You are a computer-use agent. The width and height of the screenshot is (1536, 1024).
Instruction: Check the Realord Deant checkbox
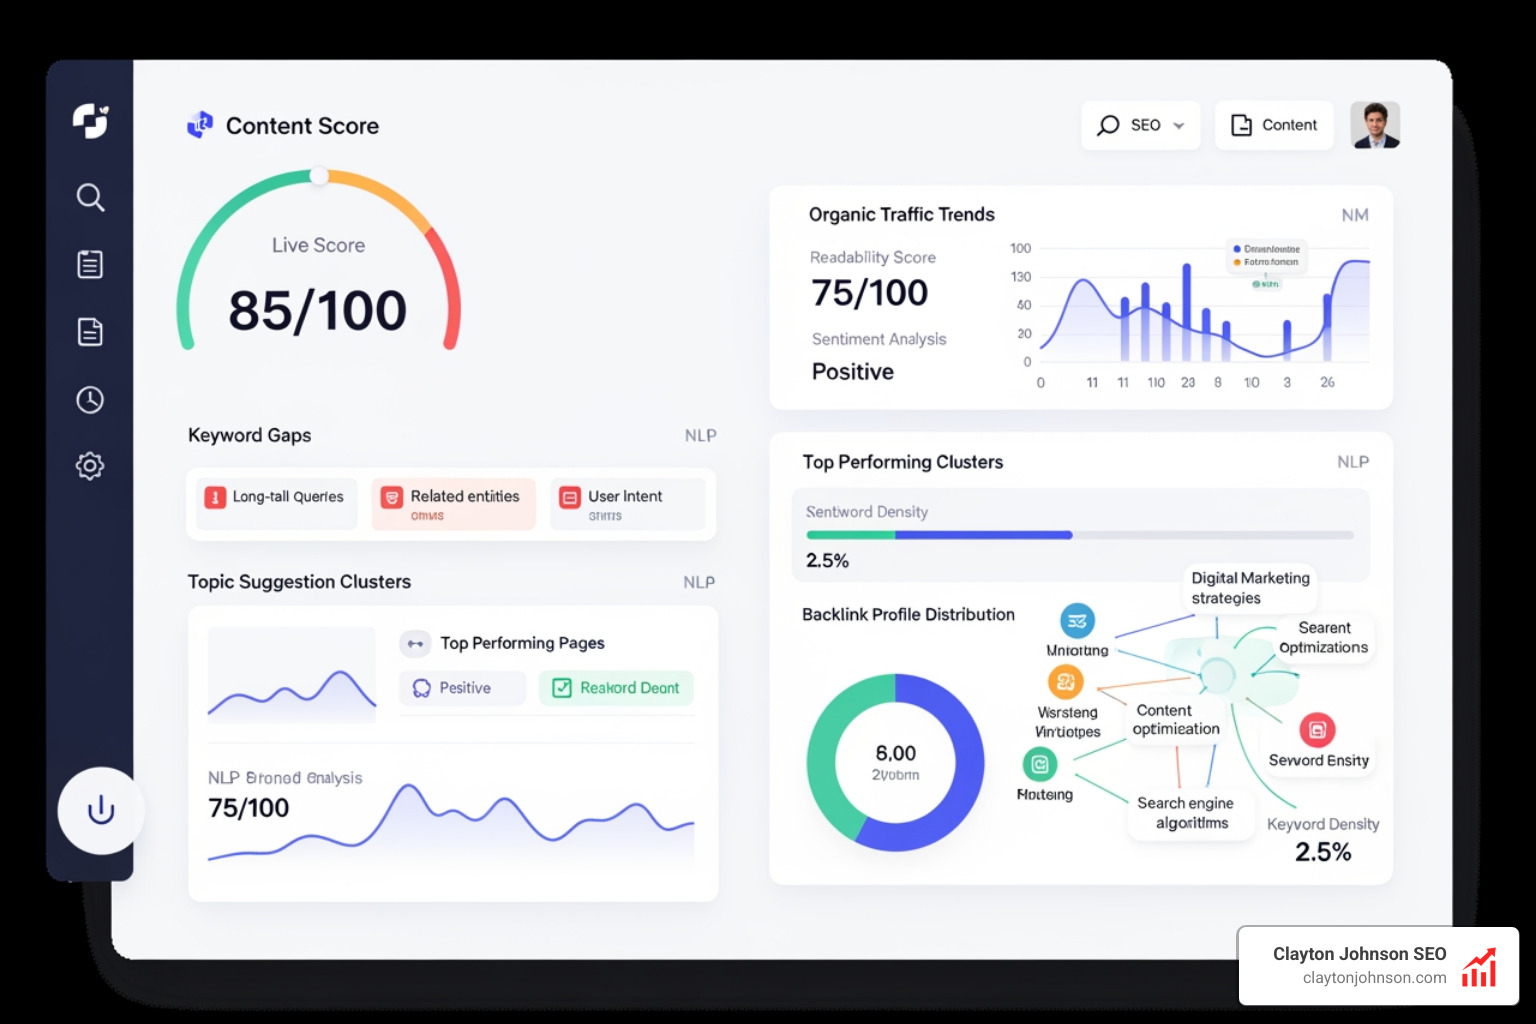pyautogui.click(x=561, y=688)
